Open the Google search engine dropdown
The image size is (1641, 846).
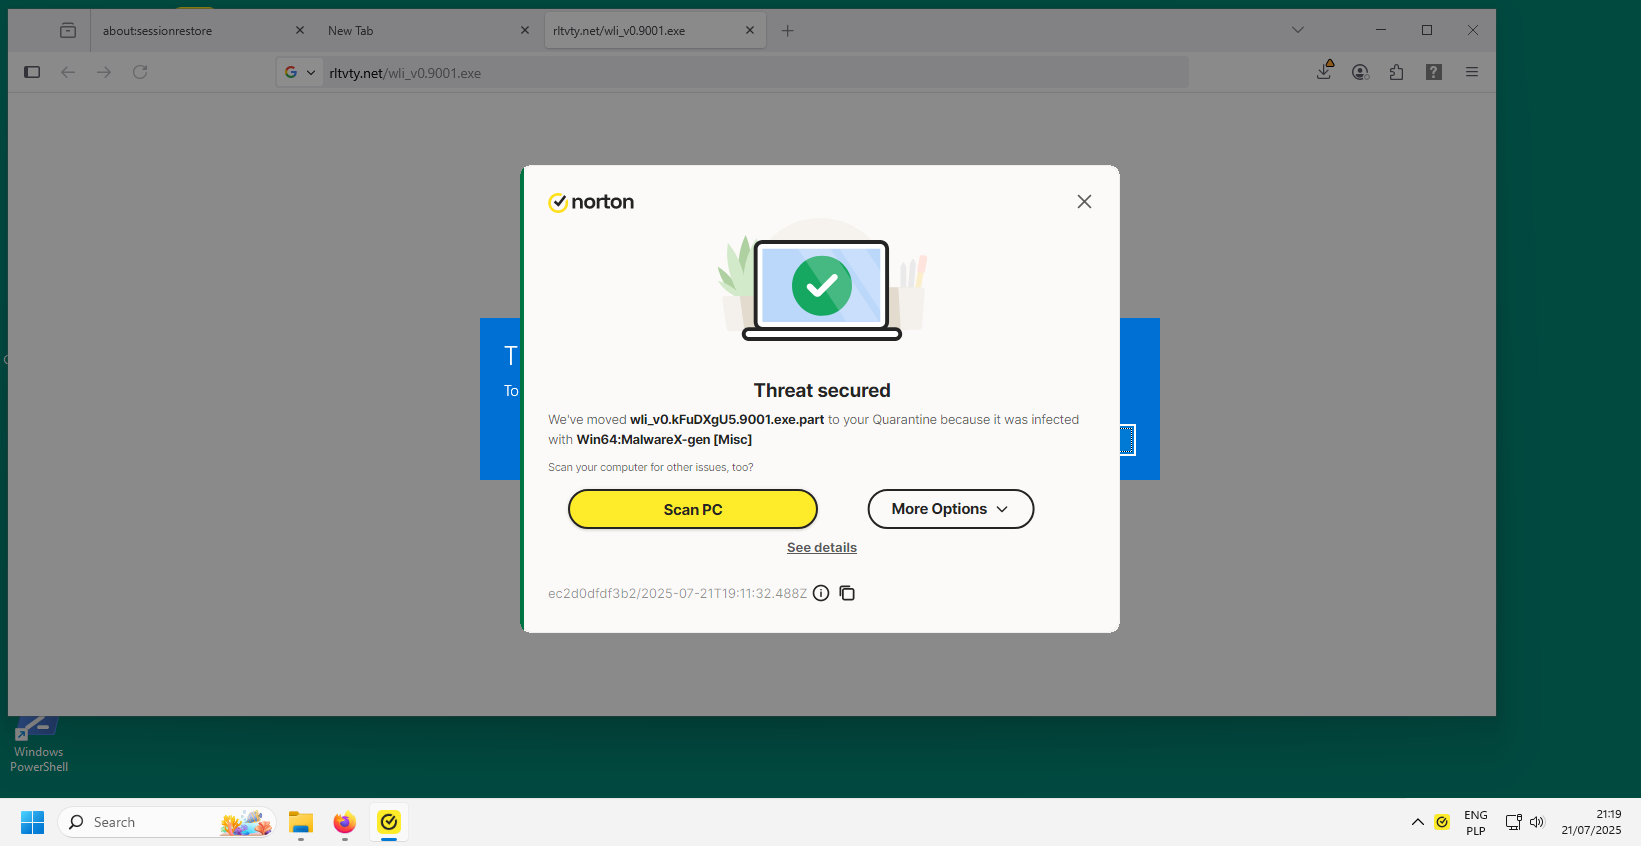tap(300, 72)
